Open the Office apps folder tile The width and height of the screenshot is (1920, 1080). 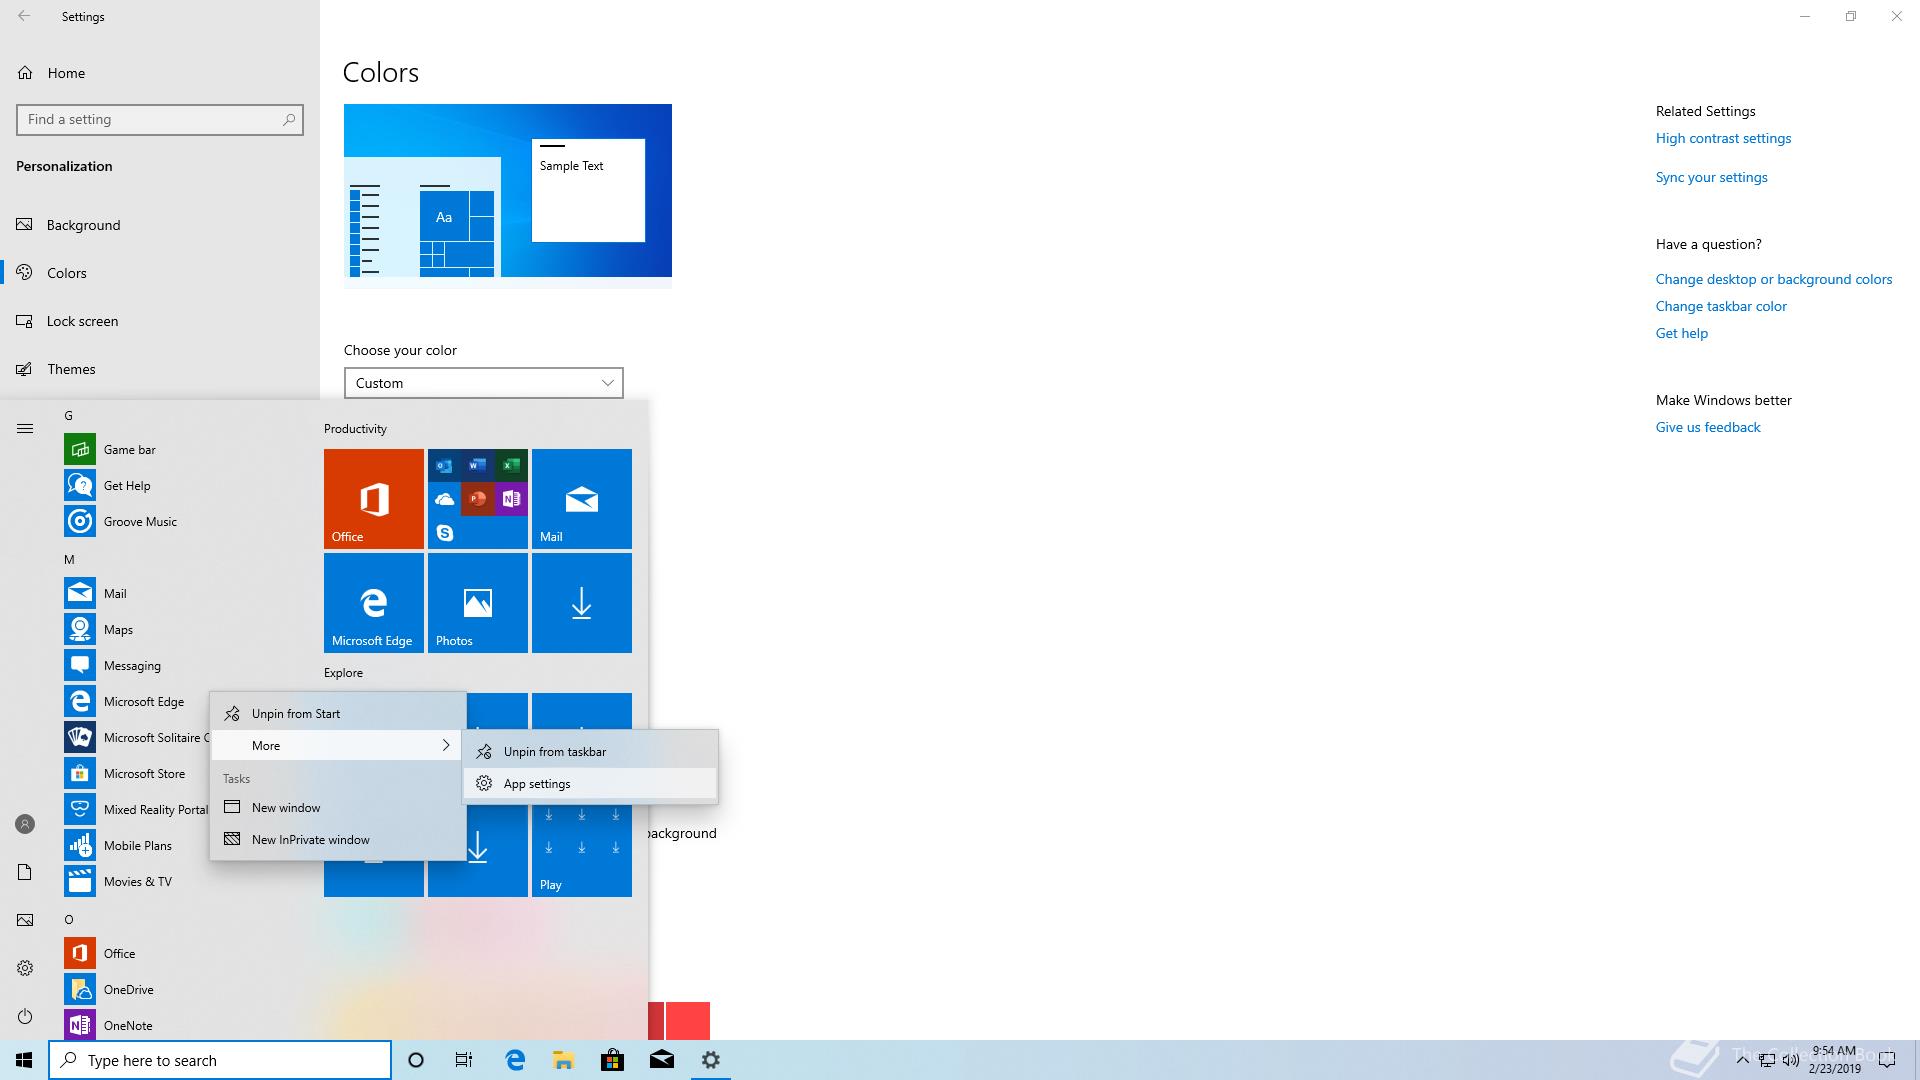click(478, 499)
